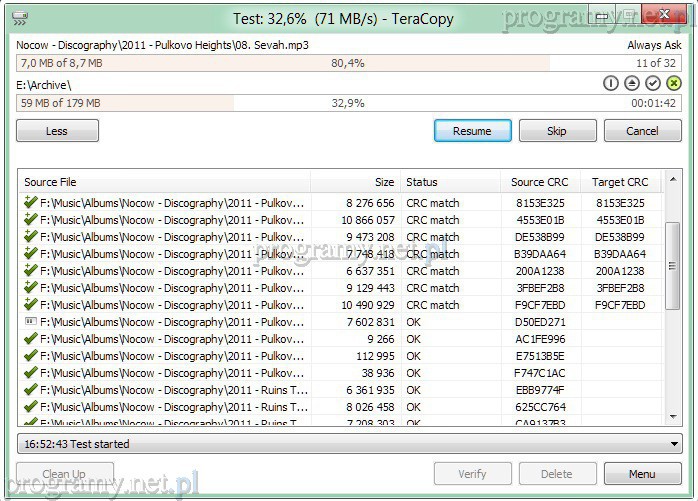
Task: Click the verified checkmark icon for 8 276 656 row
Action: (29, 203)
